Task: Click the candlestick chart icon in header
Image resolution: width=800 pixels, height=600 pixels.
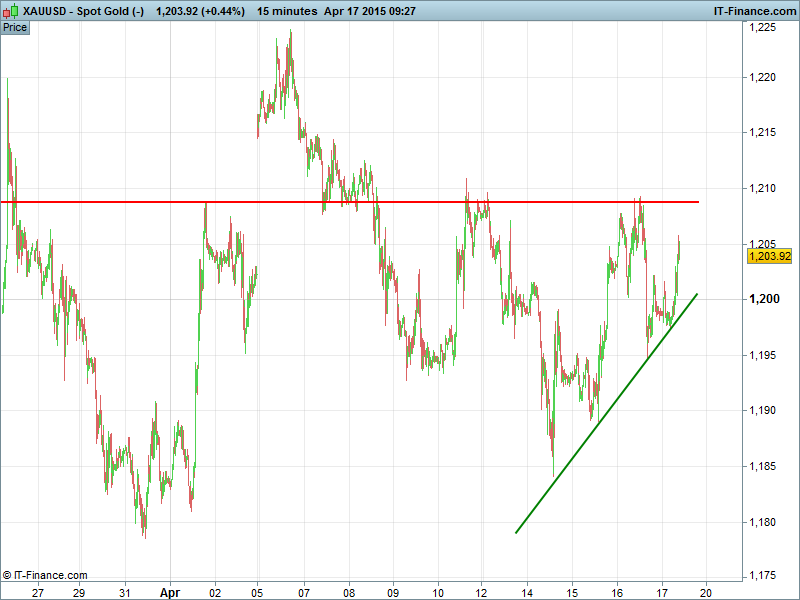Action: (x=11, y=11)
